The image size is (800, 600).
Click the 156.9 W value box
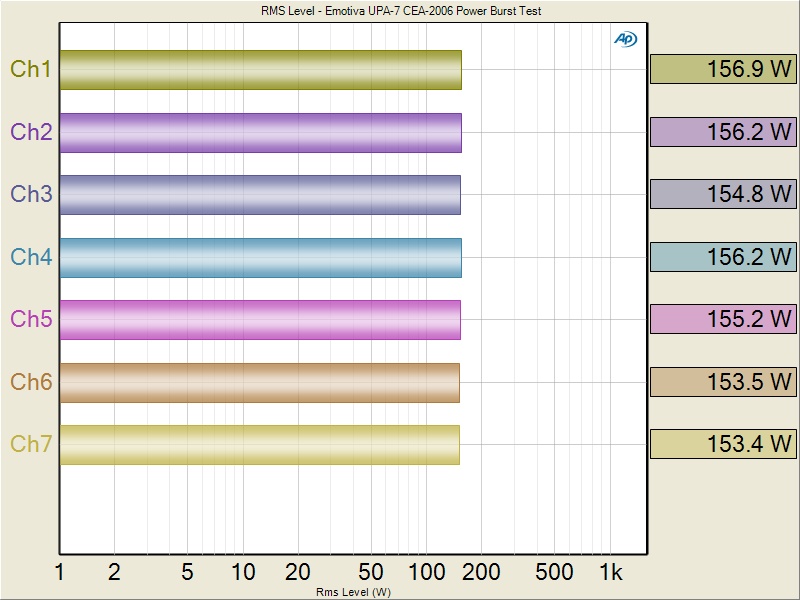click(x=723, y=70)
